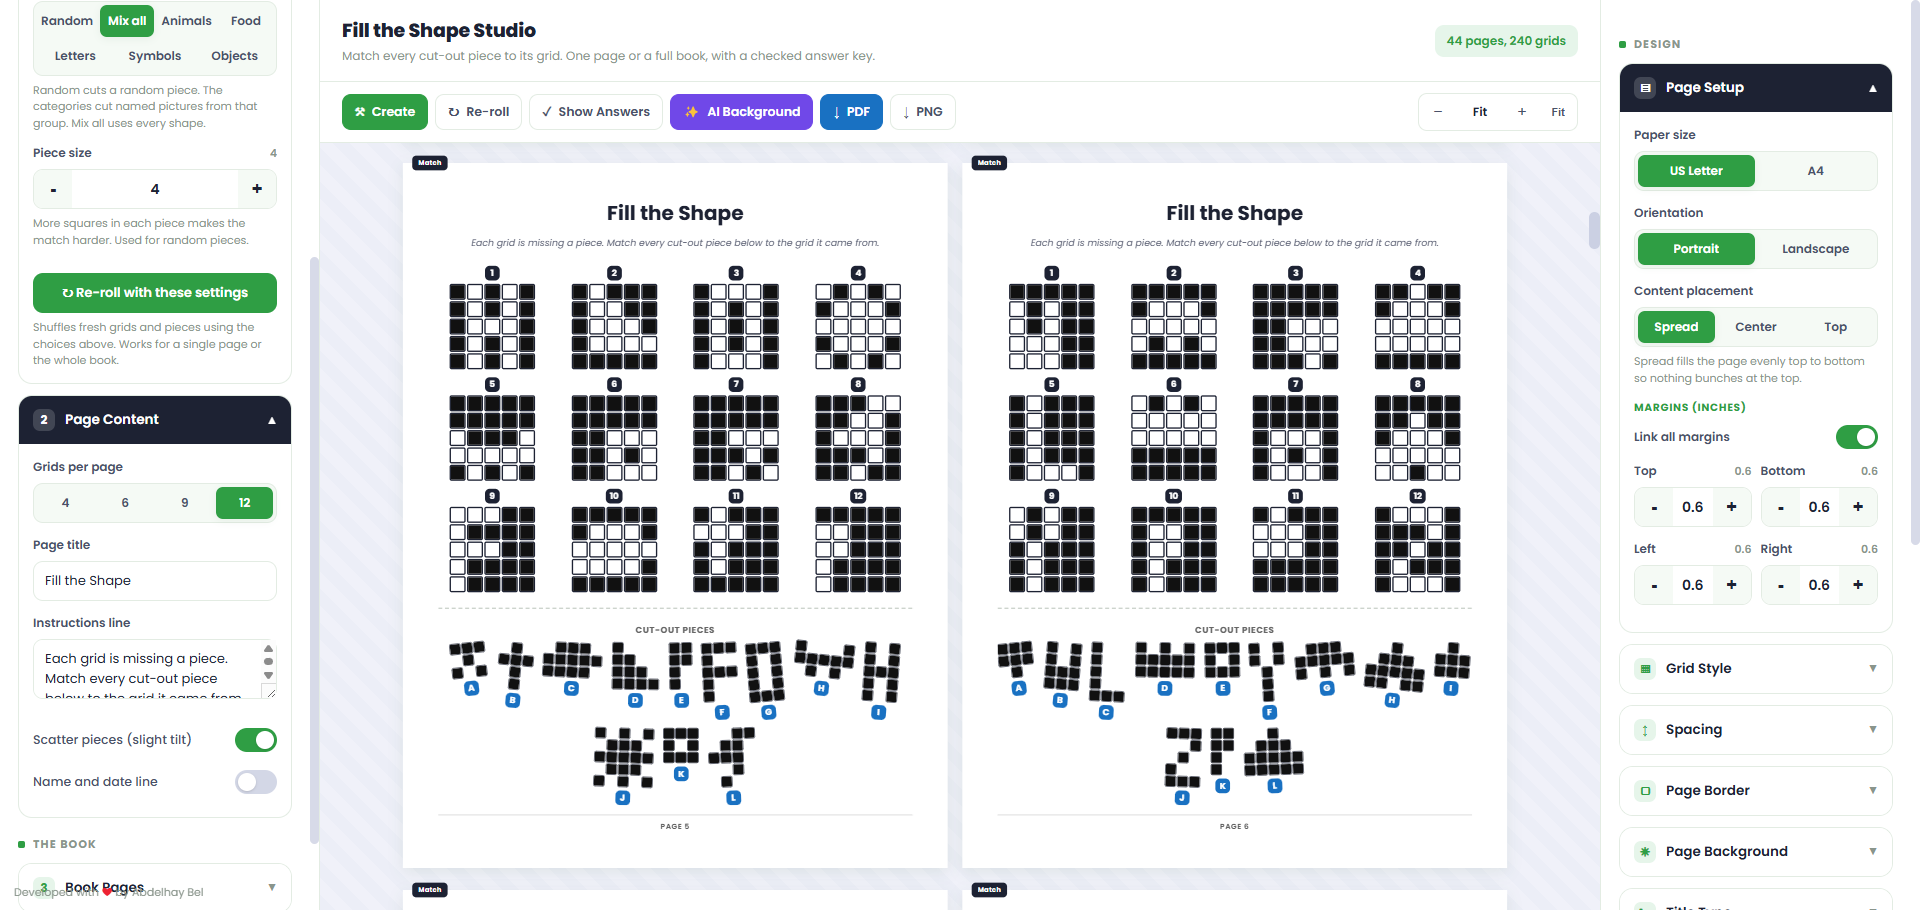
Task: Expand the Book Pages section
Action: (155, 887)
